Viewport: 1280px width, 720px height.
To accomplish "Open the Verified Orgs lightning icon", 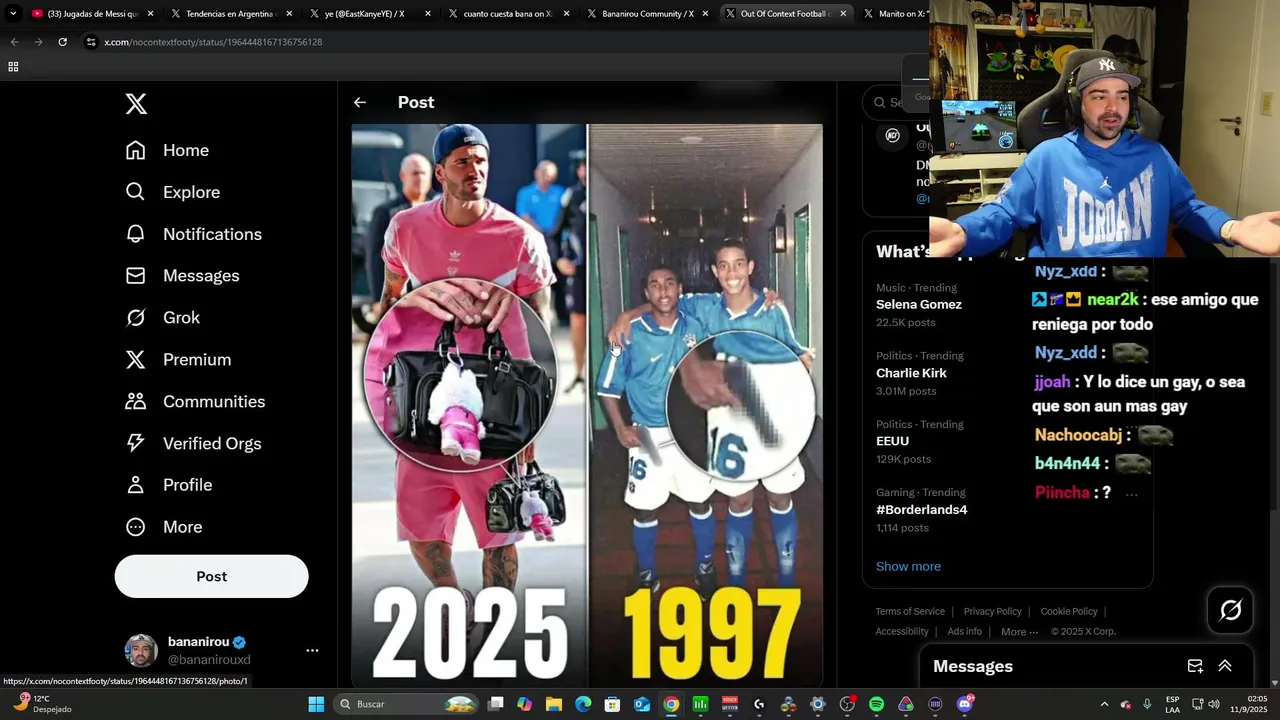I will tap(136, 443).
